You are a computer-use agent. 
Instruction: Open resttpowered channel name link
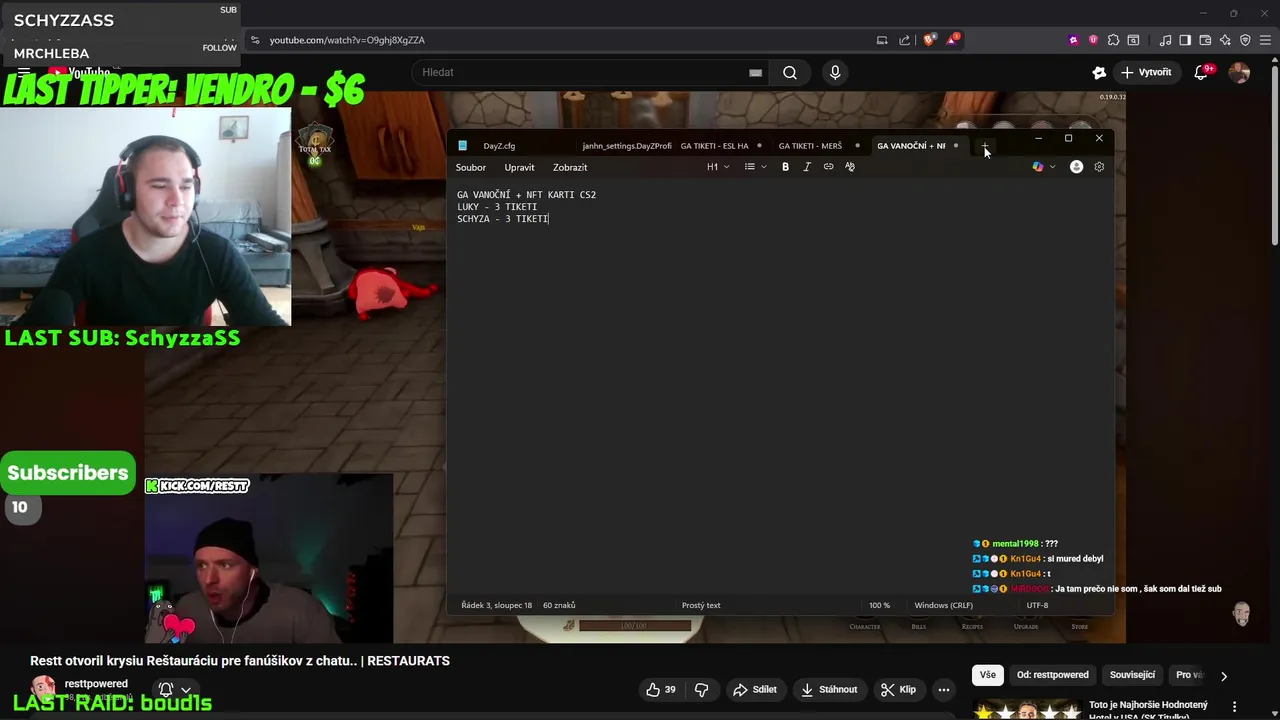click(x=96, y=684)
